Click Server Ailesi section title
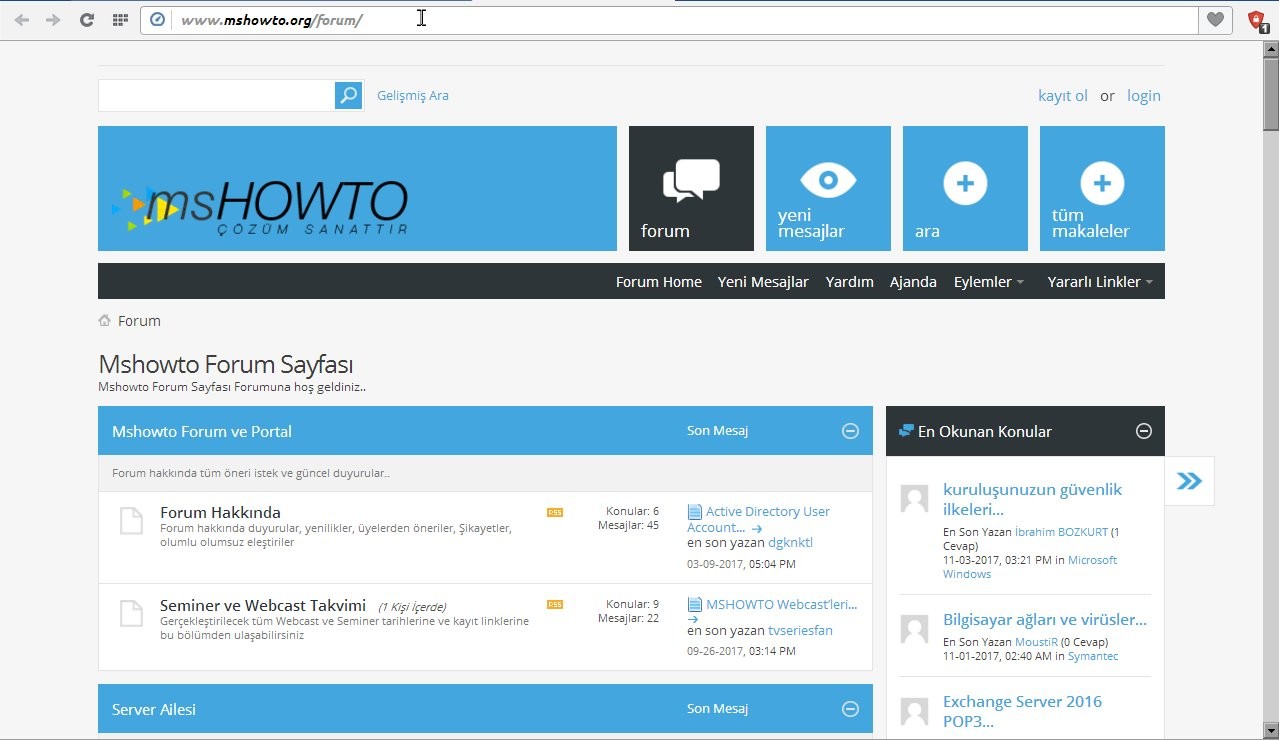Viewport: 1279px width, 740px height. (154, 710)
